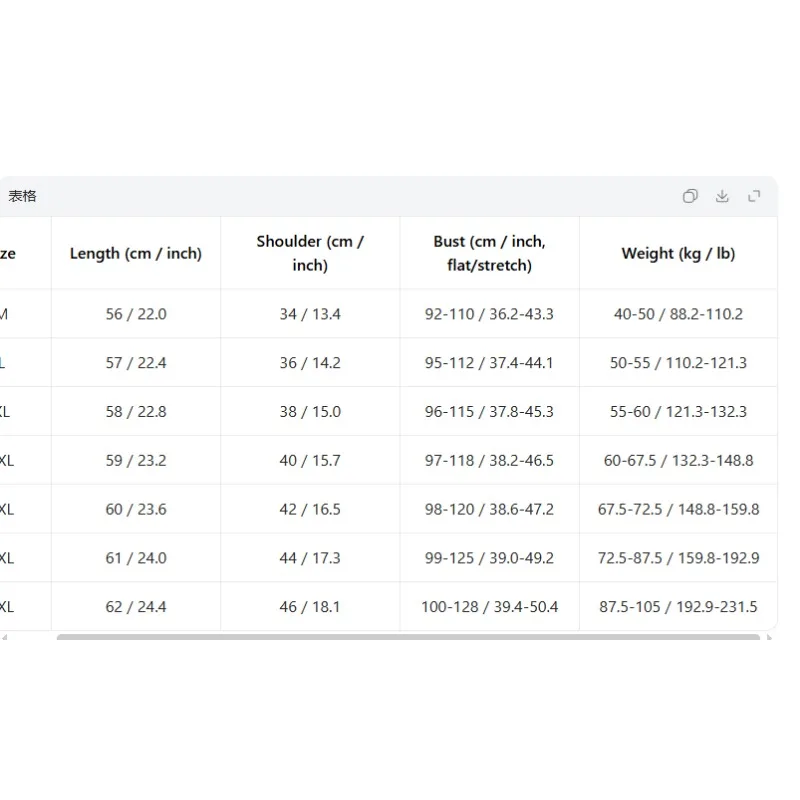Click the '87.5-105 / 192.9-231.5' weight cell
800x800 pixels.
[x=679, y=607]
